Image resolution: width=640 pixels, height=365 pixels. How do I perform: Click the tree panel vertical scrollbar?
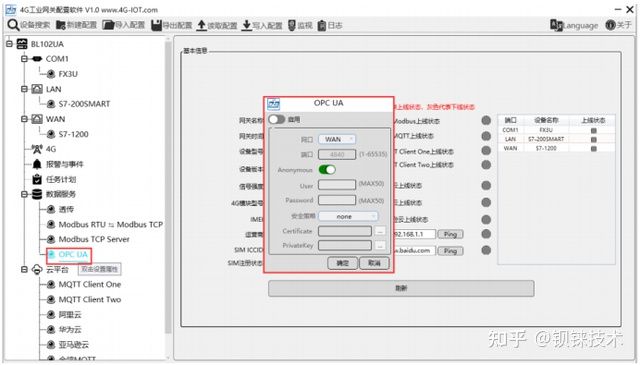click(x=168, y=188)
